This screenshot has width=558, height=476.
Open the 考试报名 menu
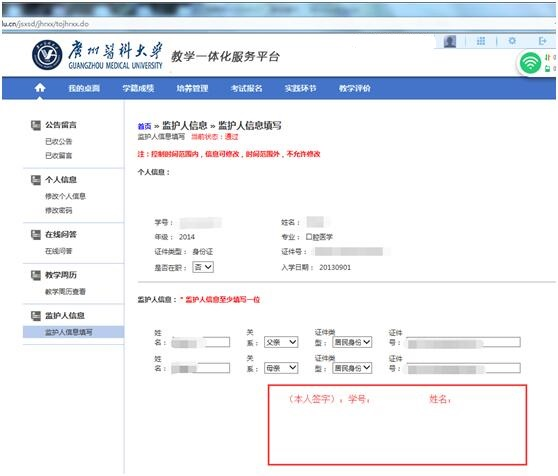coord(246,88)
